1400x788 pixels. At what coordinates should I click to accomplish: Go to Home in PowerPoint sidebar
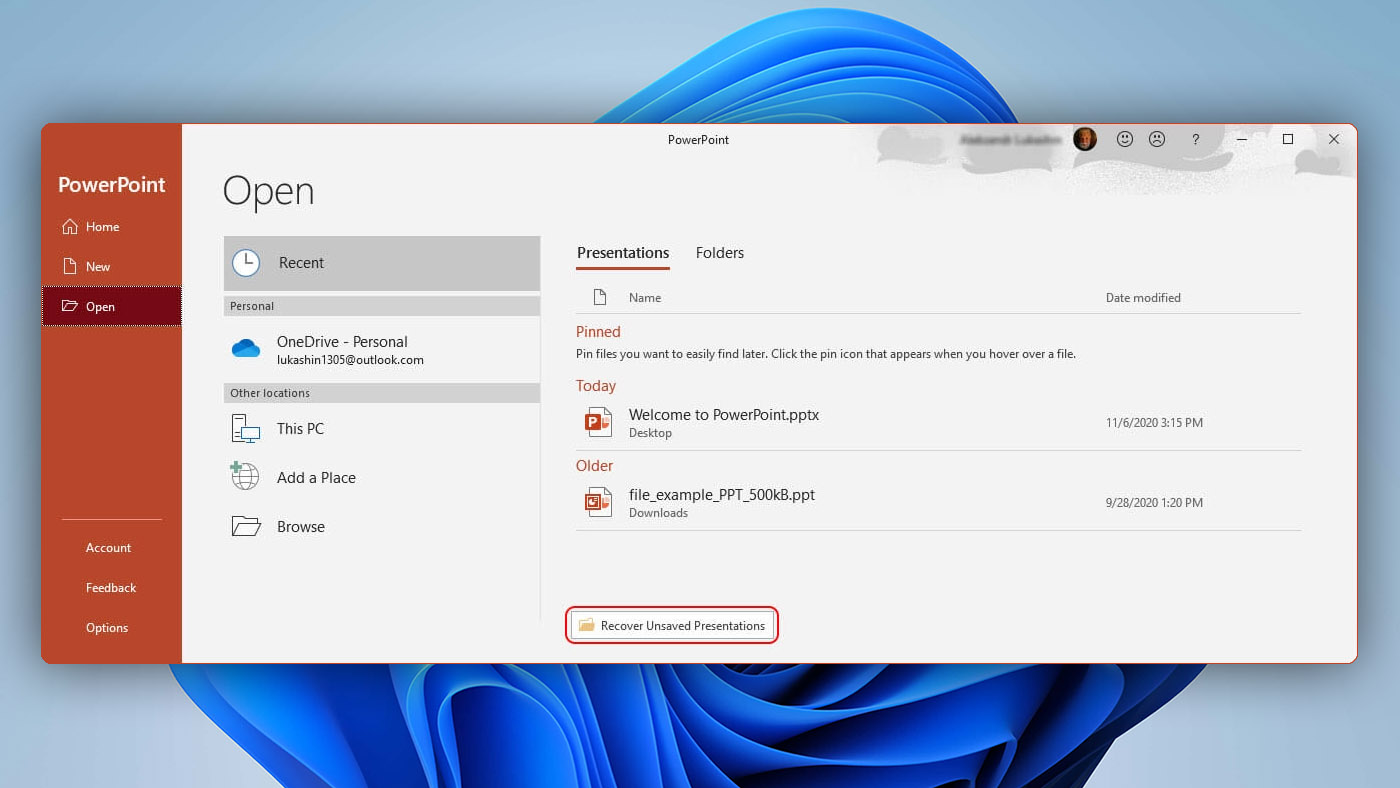click(x=111, y=227)
